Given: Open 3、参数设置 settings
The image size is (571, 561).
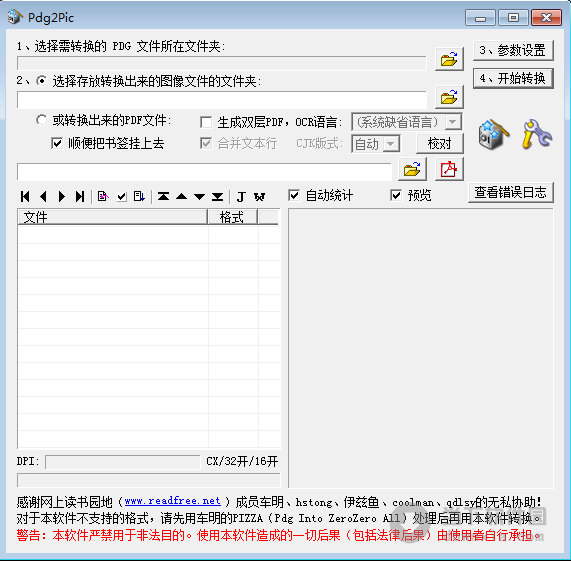Looking at the screenshot, I should click(513, 50).
